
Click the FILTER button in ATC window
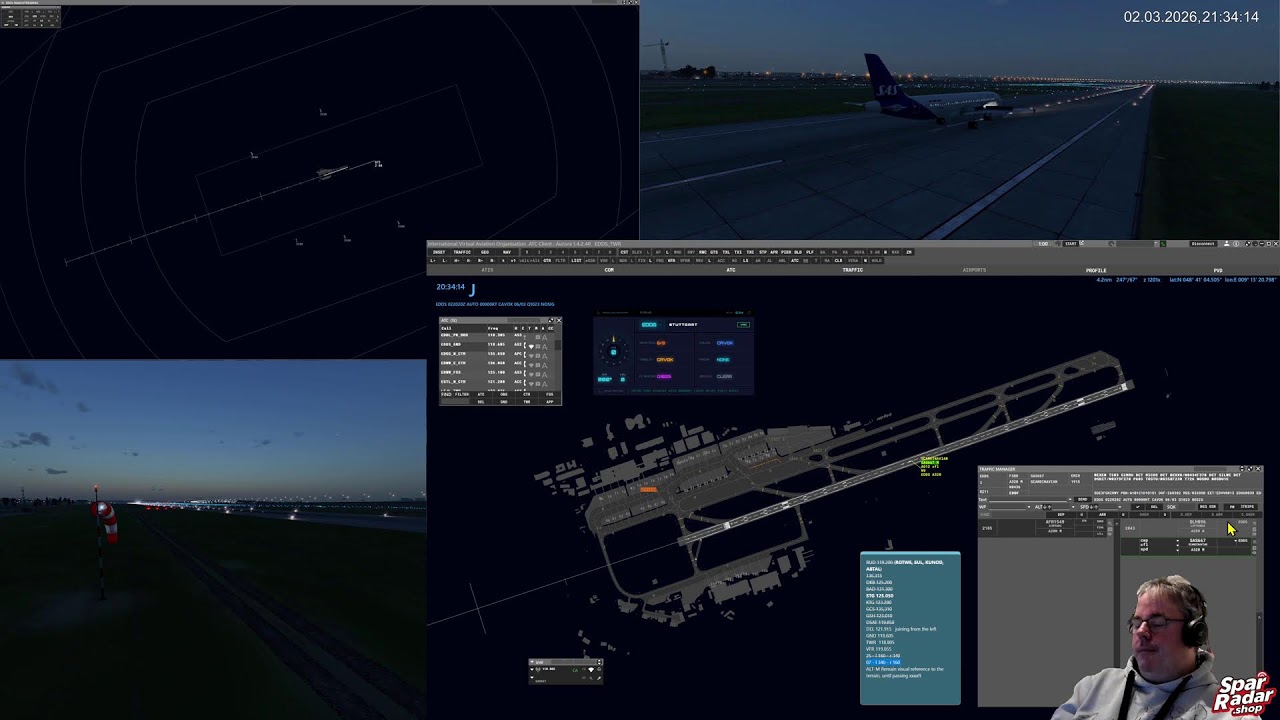pyautogui.click(x=462, y=394)
